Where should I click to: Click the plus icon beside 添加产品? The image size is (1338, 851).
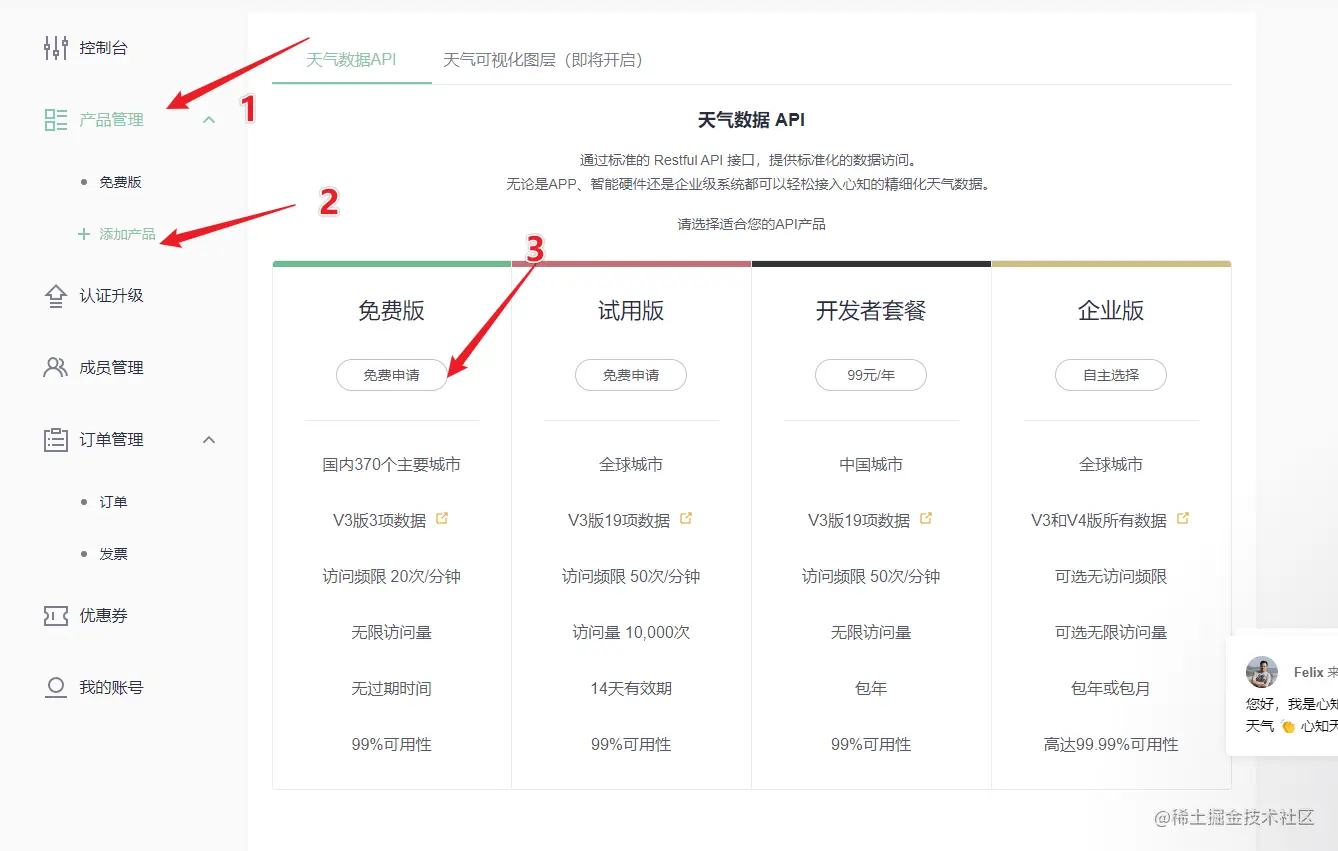(x=84, y=234)
